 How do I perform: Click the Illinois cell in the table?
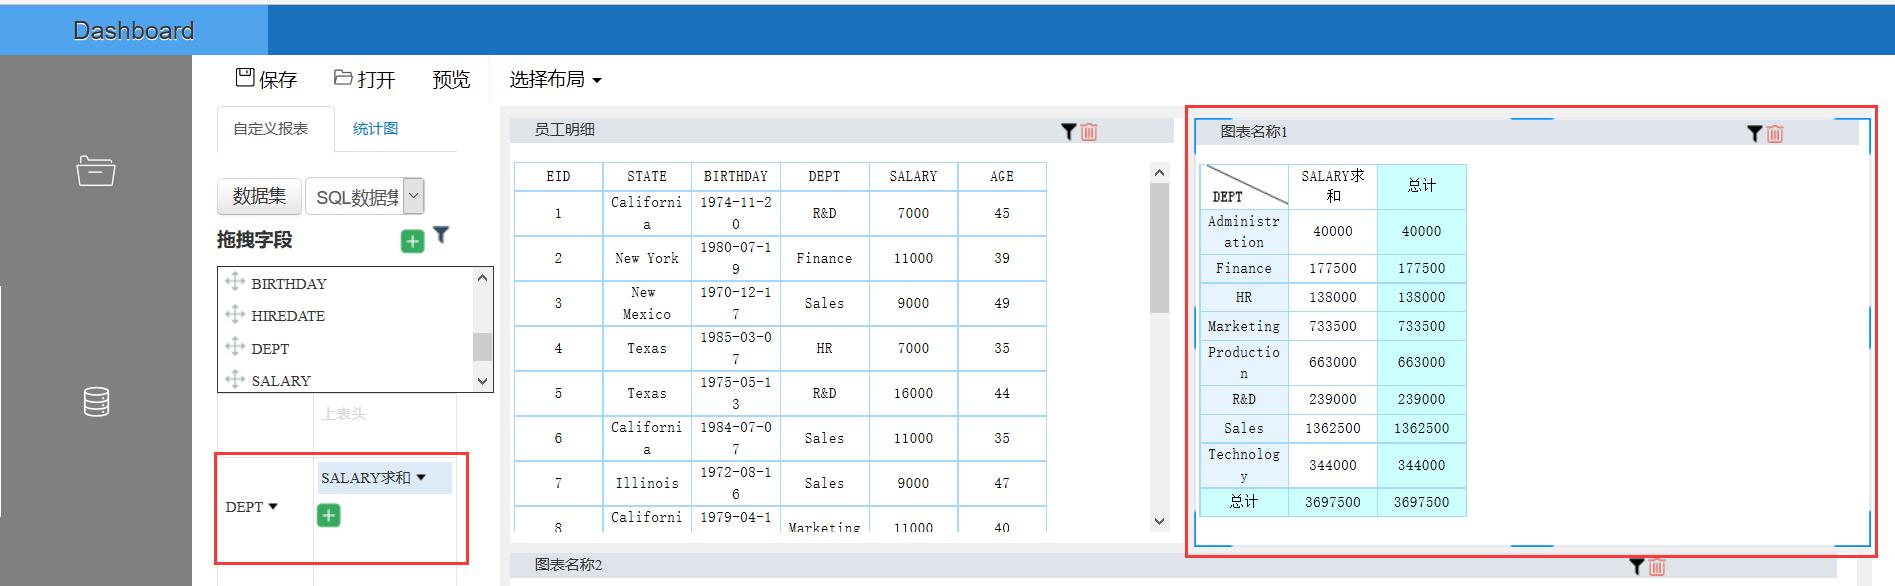point(647,483)
